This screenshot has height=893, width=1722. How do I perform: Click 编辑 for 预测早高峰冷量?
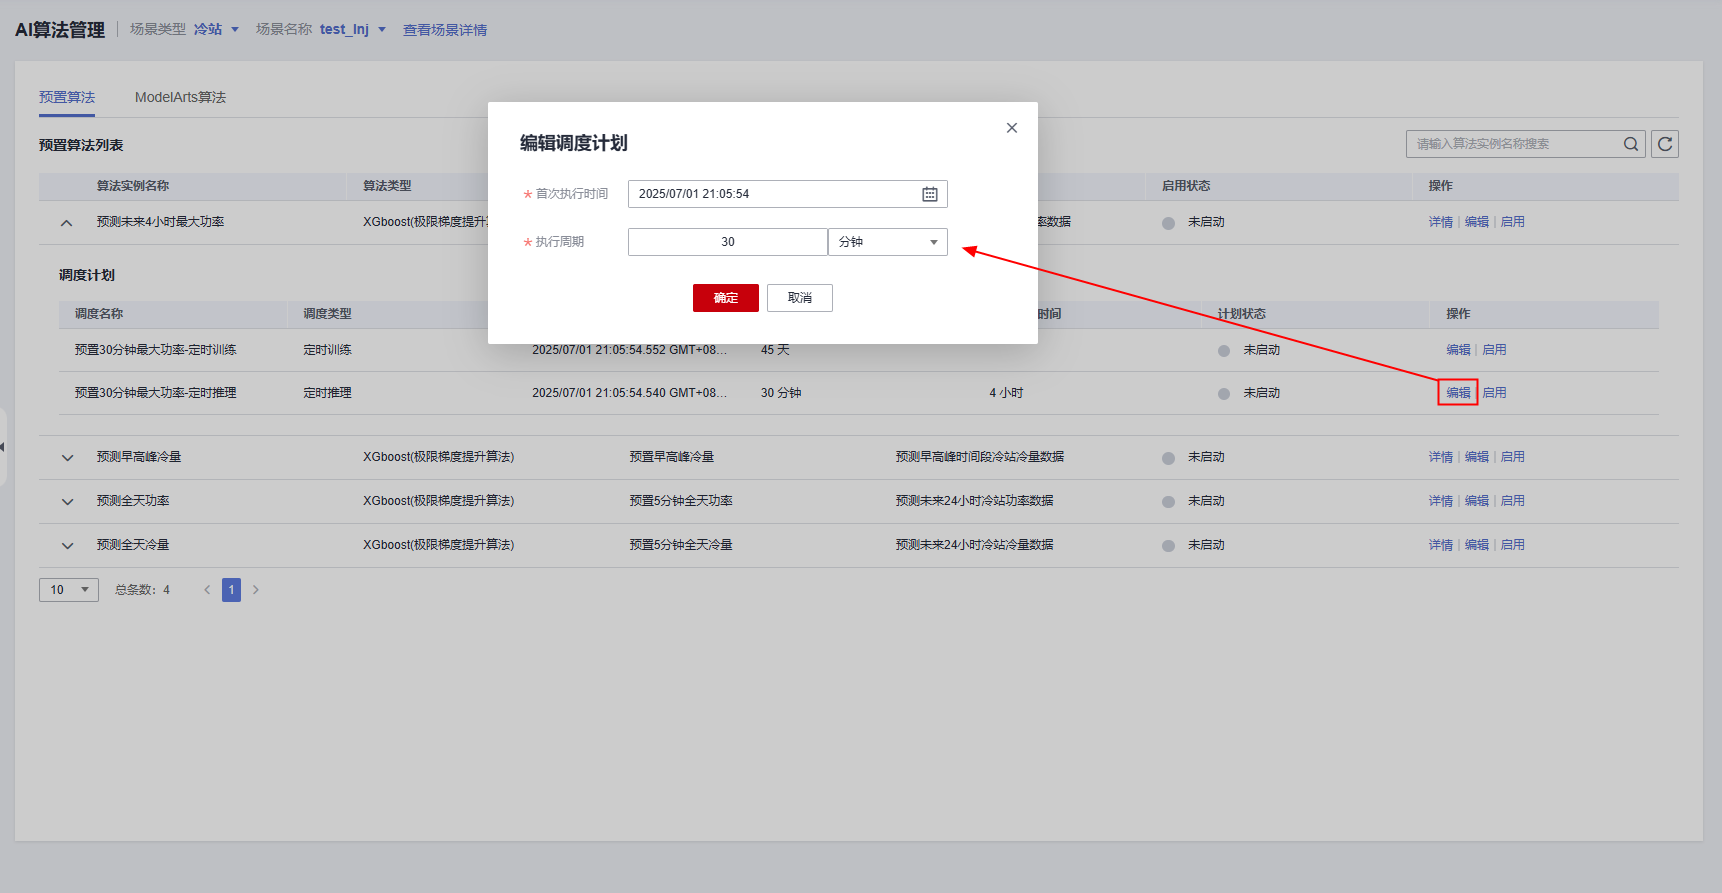point(1477,457)
